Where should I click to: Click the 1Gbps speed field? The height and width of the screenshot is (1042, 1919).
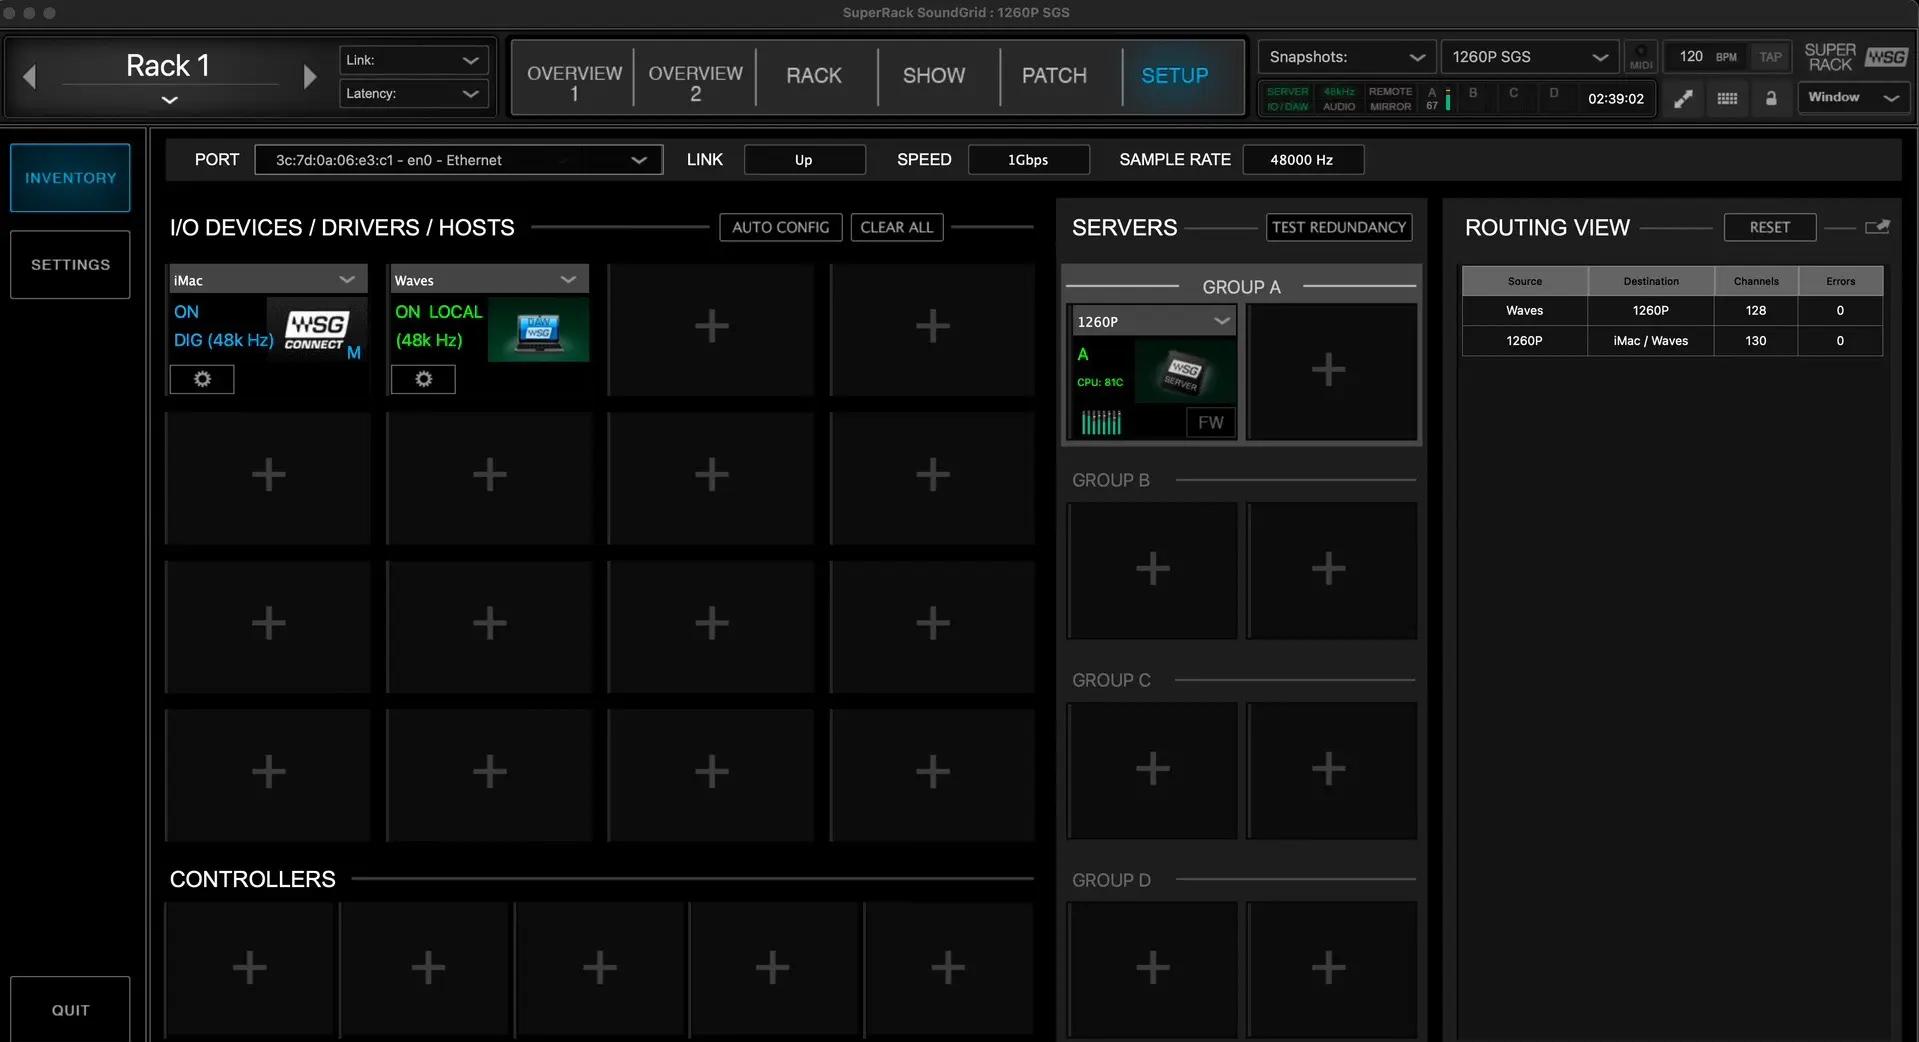coord(1028,160)
